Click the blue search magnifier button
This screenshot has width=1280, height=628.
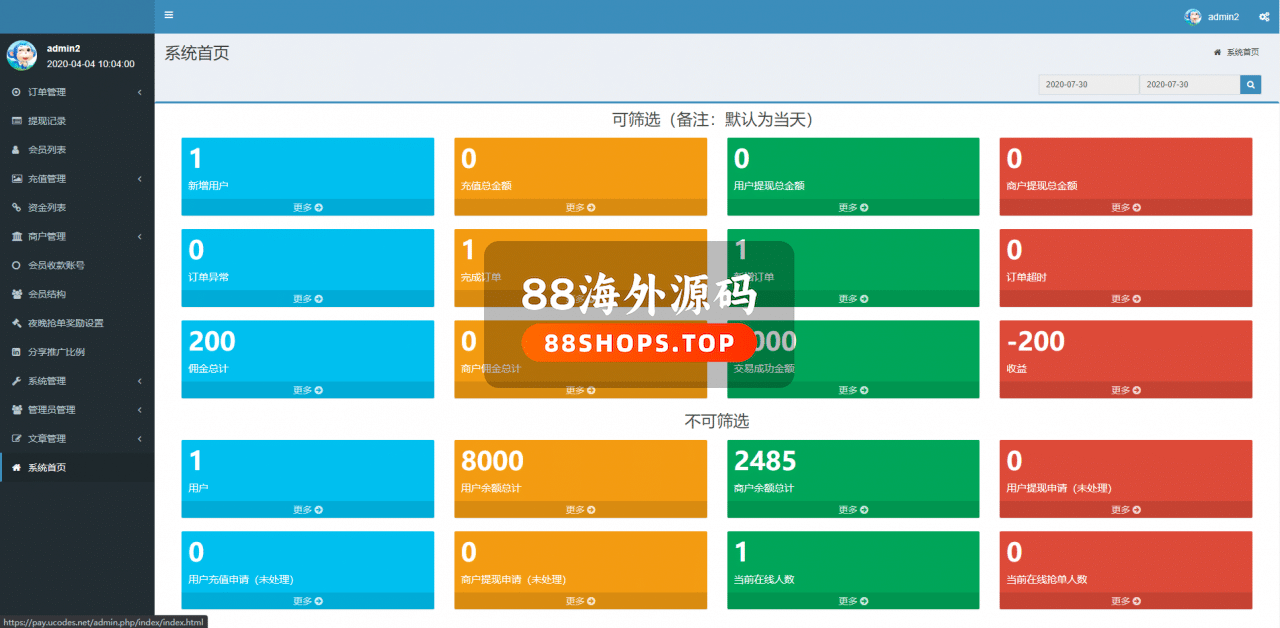point(1250,85)
